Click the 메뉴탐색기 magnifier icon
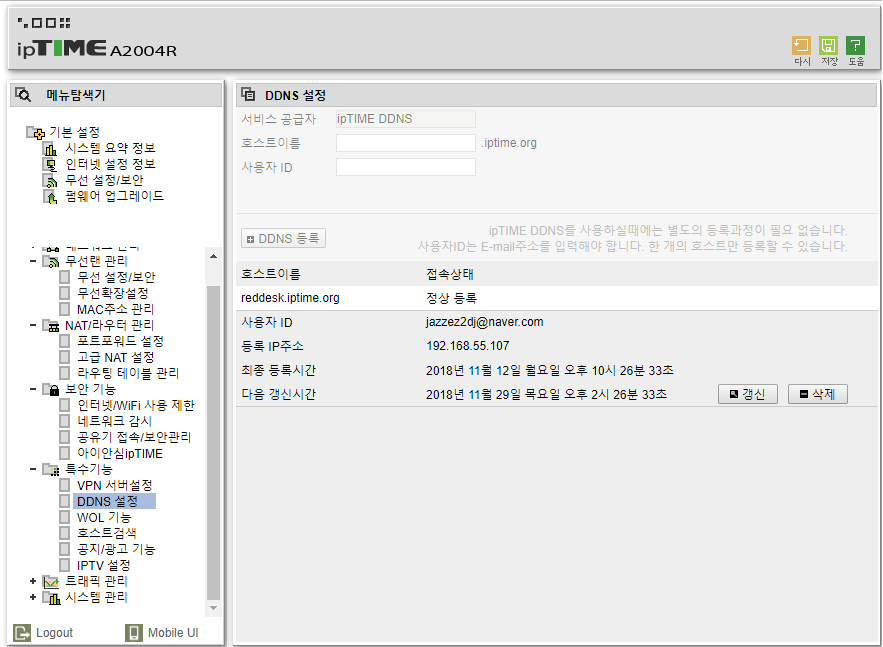This screenshot has width=883, height=647. (x=23, y=95)
